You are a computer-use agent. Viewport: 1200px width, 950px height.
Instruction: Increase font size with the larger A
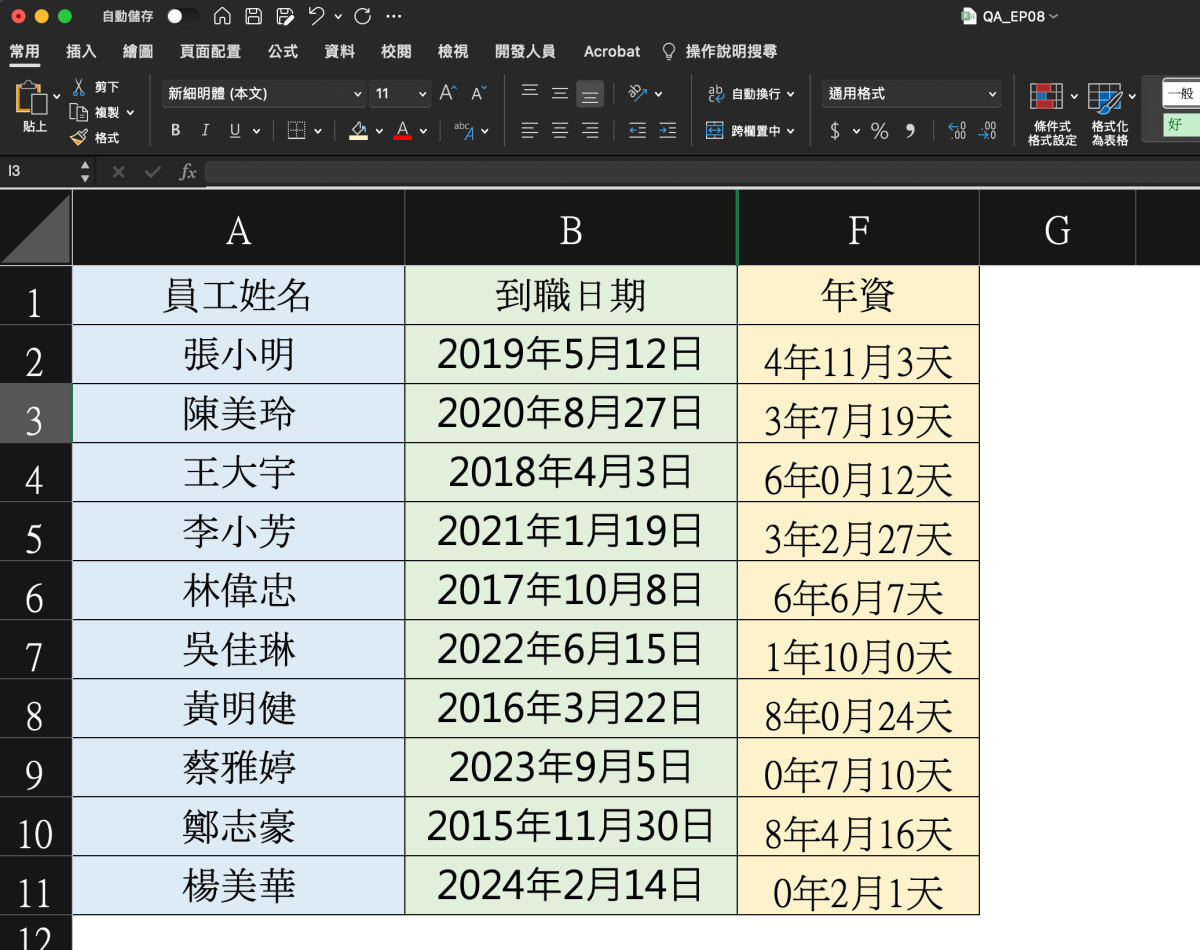448,93
